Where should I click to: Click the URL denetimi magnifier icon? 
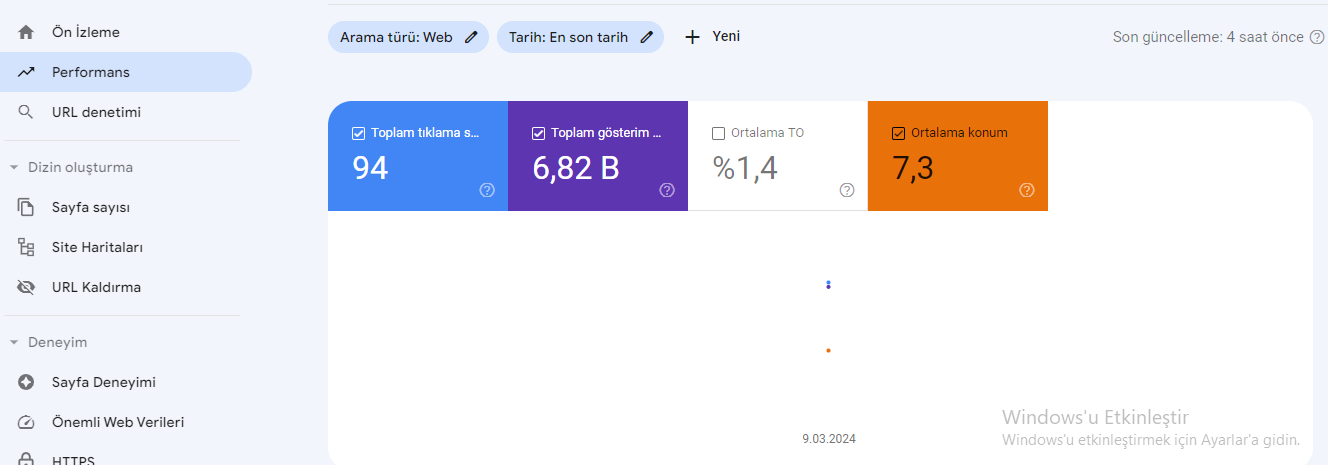pos(26,112)
